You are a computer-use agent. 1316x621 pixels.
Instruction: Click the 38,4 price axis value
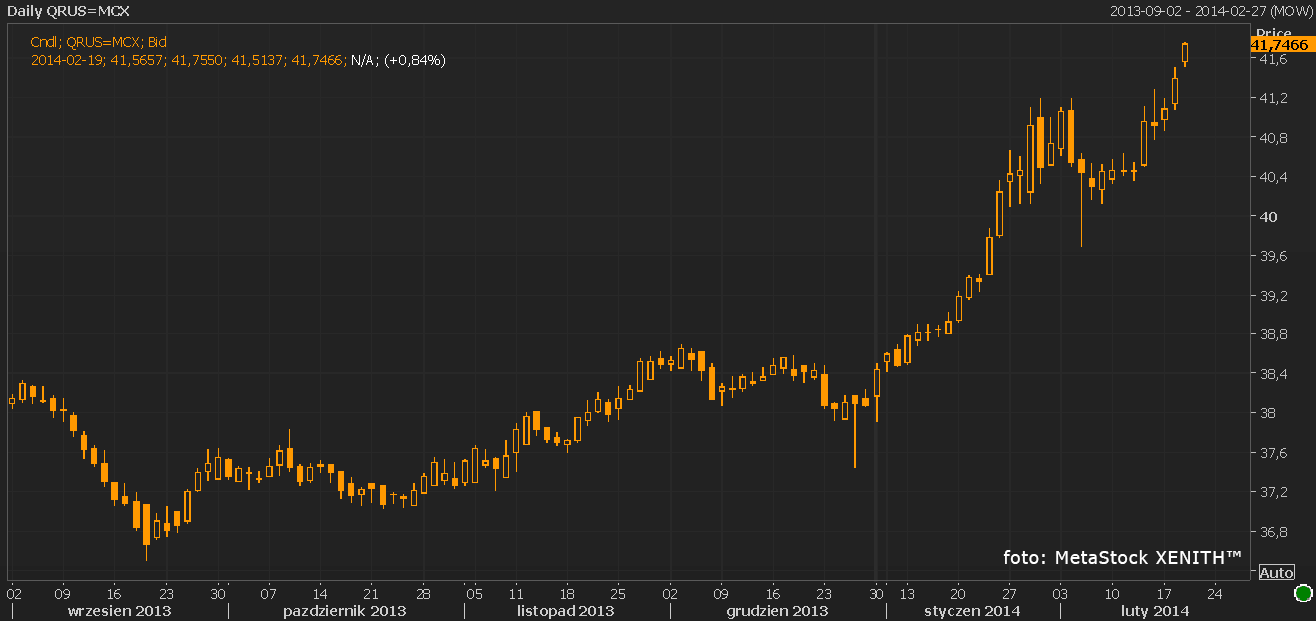tap(1272, 375)
